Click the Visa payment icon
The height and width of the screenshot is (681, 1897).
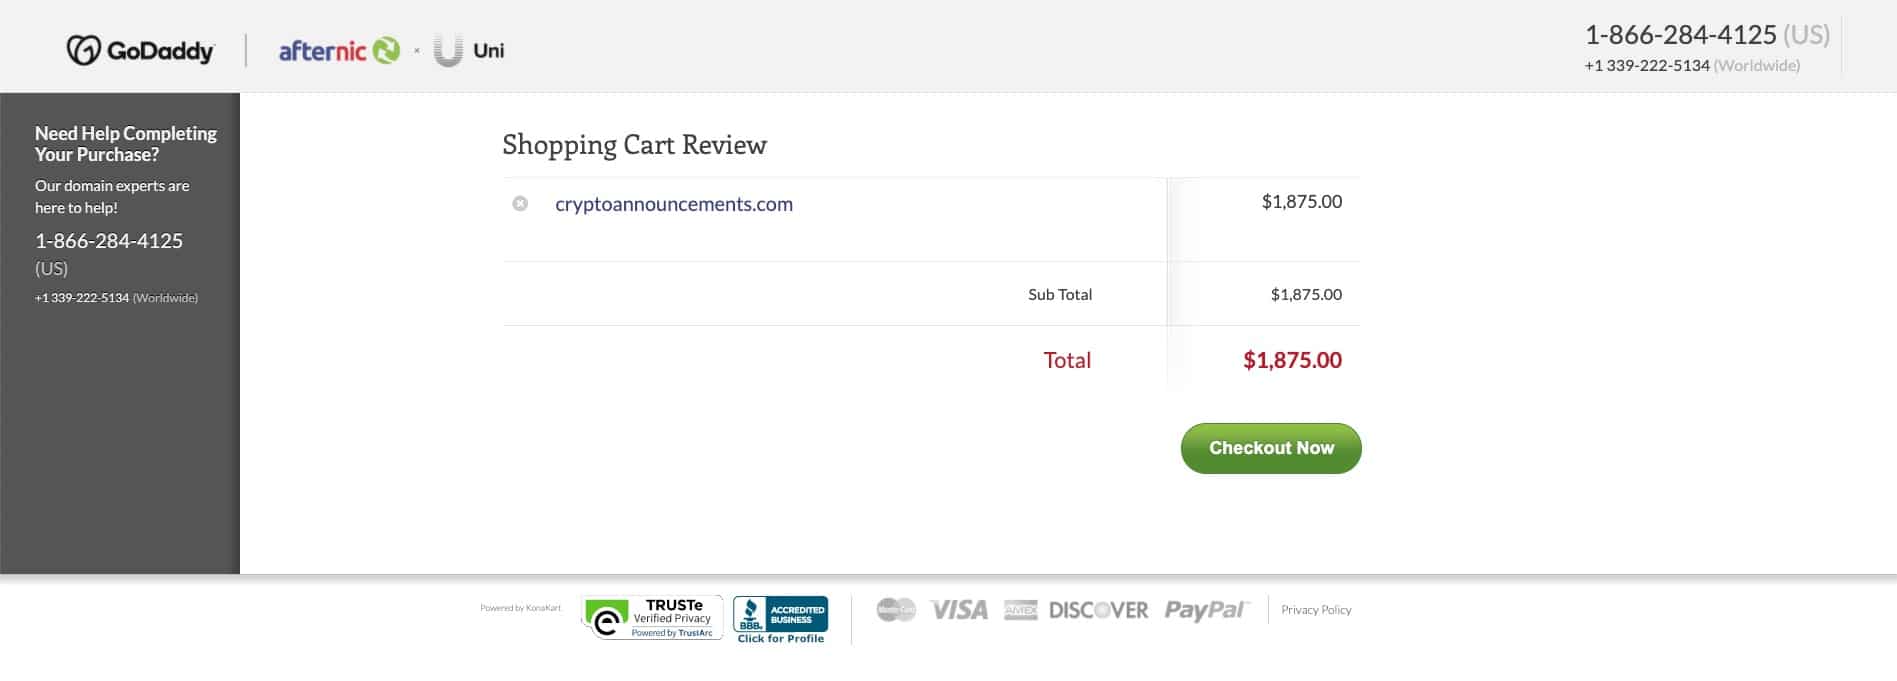click(957, 610)
